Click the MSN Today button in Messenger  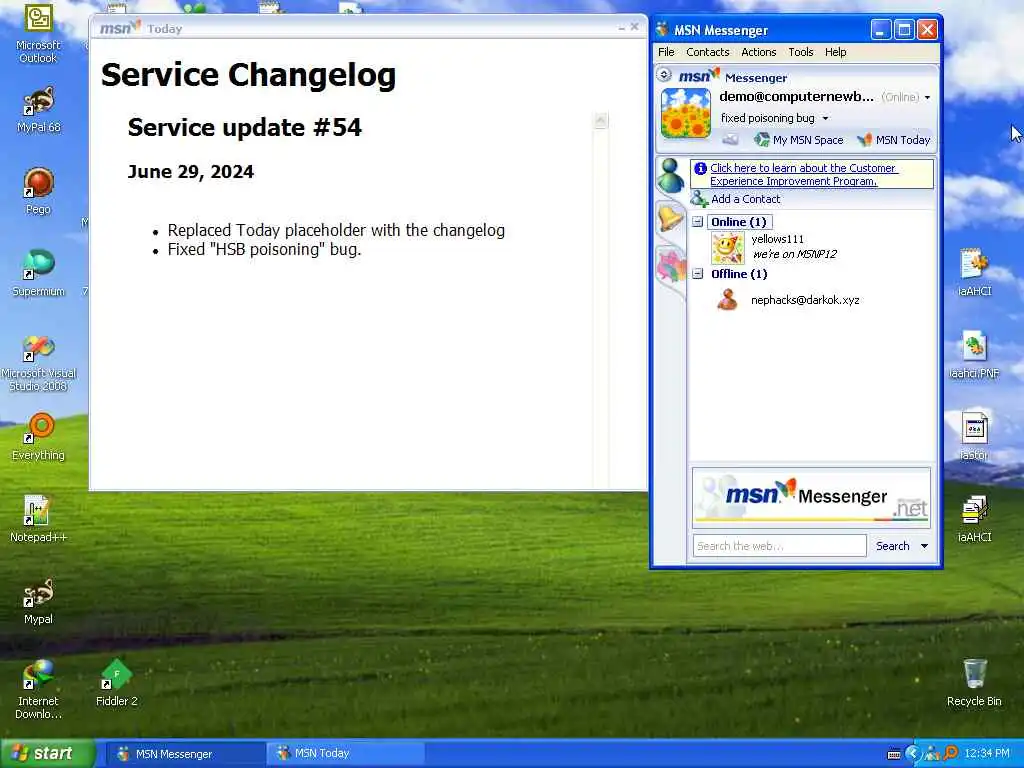click(893, 140)
